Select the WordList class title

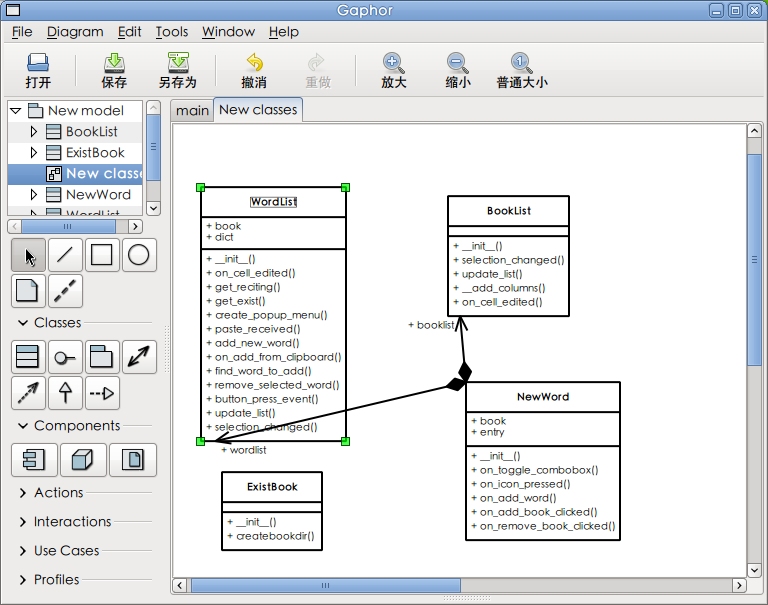[x=273, y=202]
